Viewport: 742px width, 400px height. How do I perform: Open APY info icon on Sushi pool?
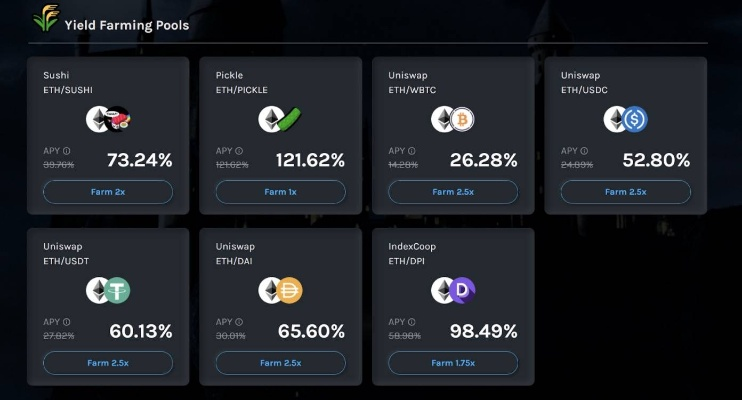(66, 151)
